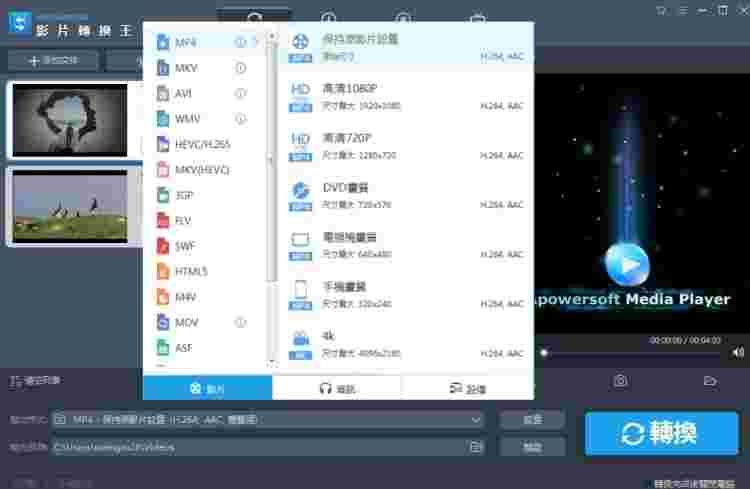Choose the HD 720P preset
Screen dimensions: 750x489
(x=407, y=146)
